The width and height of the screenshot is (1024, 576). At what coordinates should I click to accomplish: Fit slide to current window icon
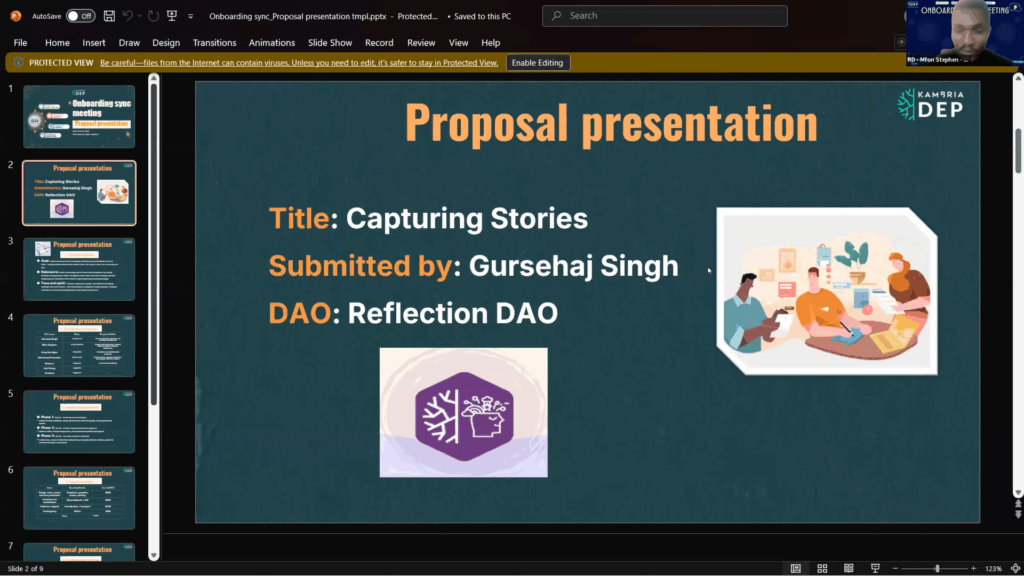pyautogui.click(x=1014, y=568)
